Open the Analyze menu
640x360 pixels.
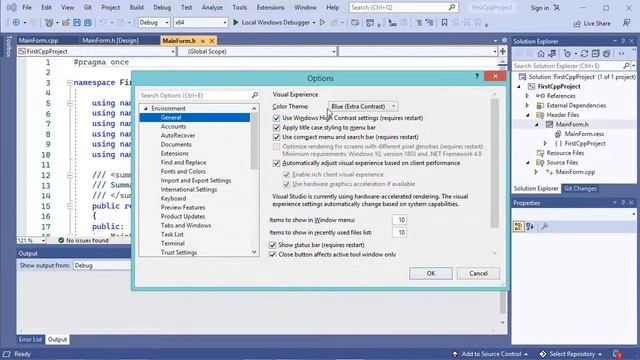pyautogui.click(x=212, y=7)
